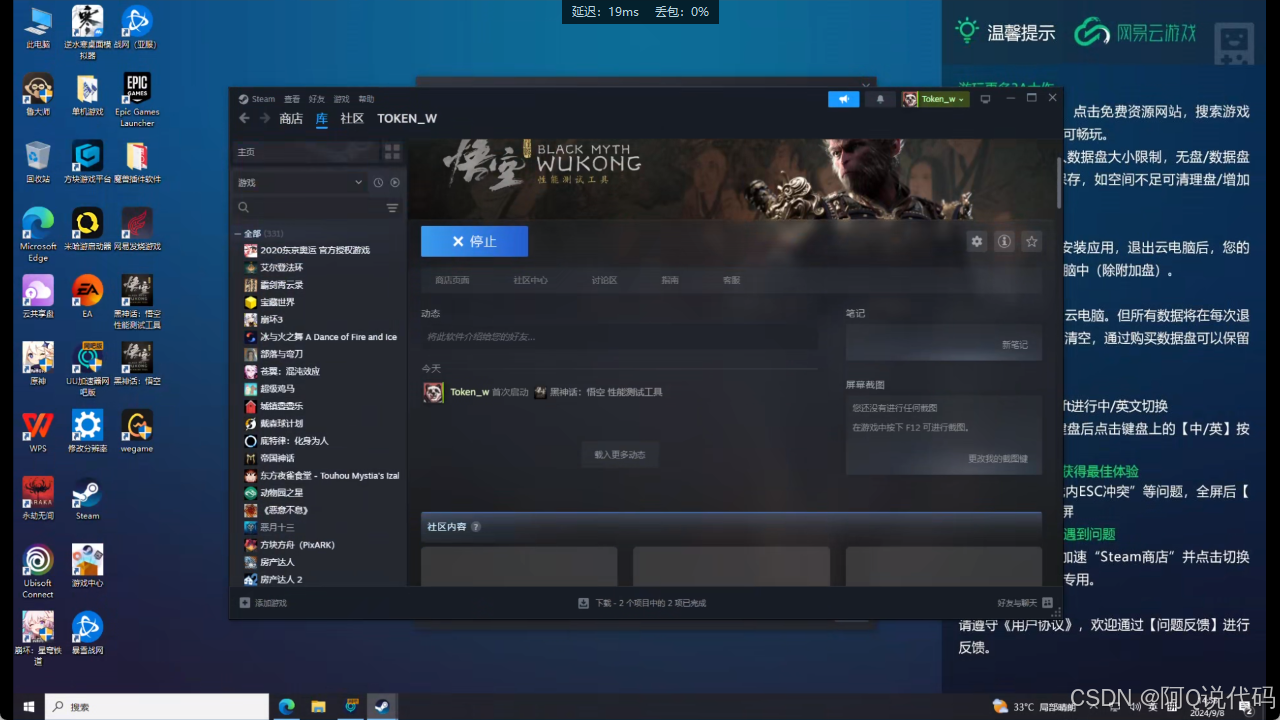
Task: Mark game as favorite with star
Action: [1032, 241]
